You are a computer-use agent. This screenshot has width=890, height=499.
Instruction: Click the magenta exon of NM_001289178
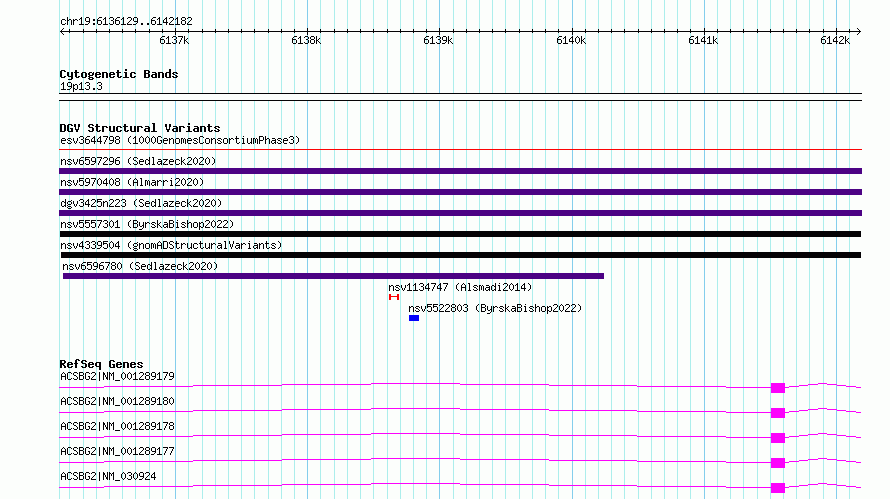[x=778, y=438]
